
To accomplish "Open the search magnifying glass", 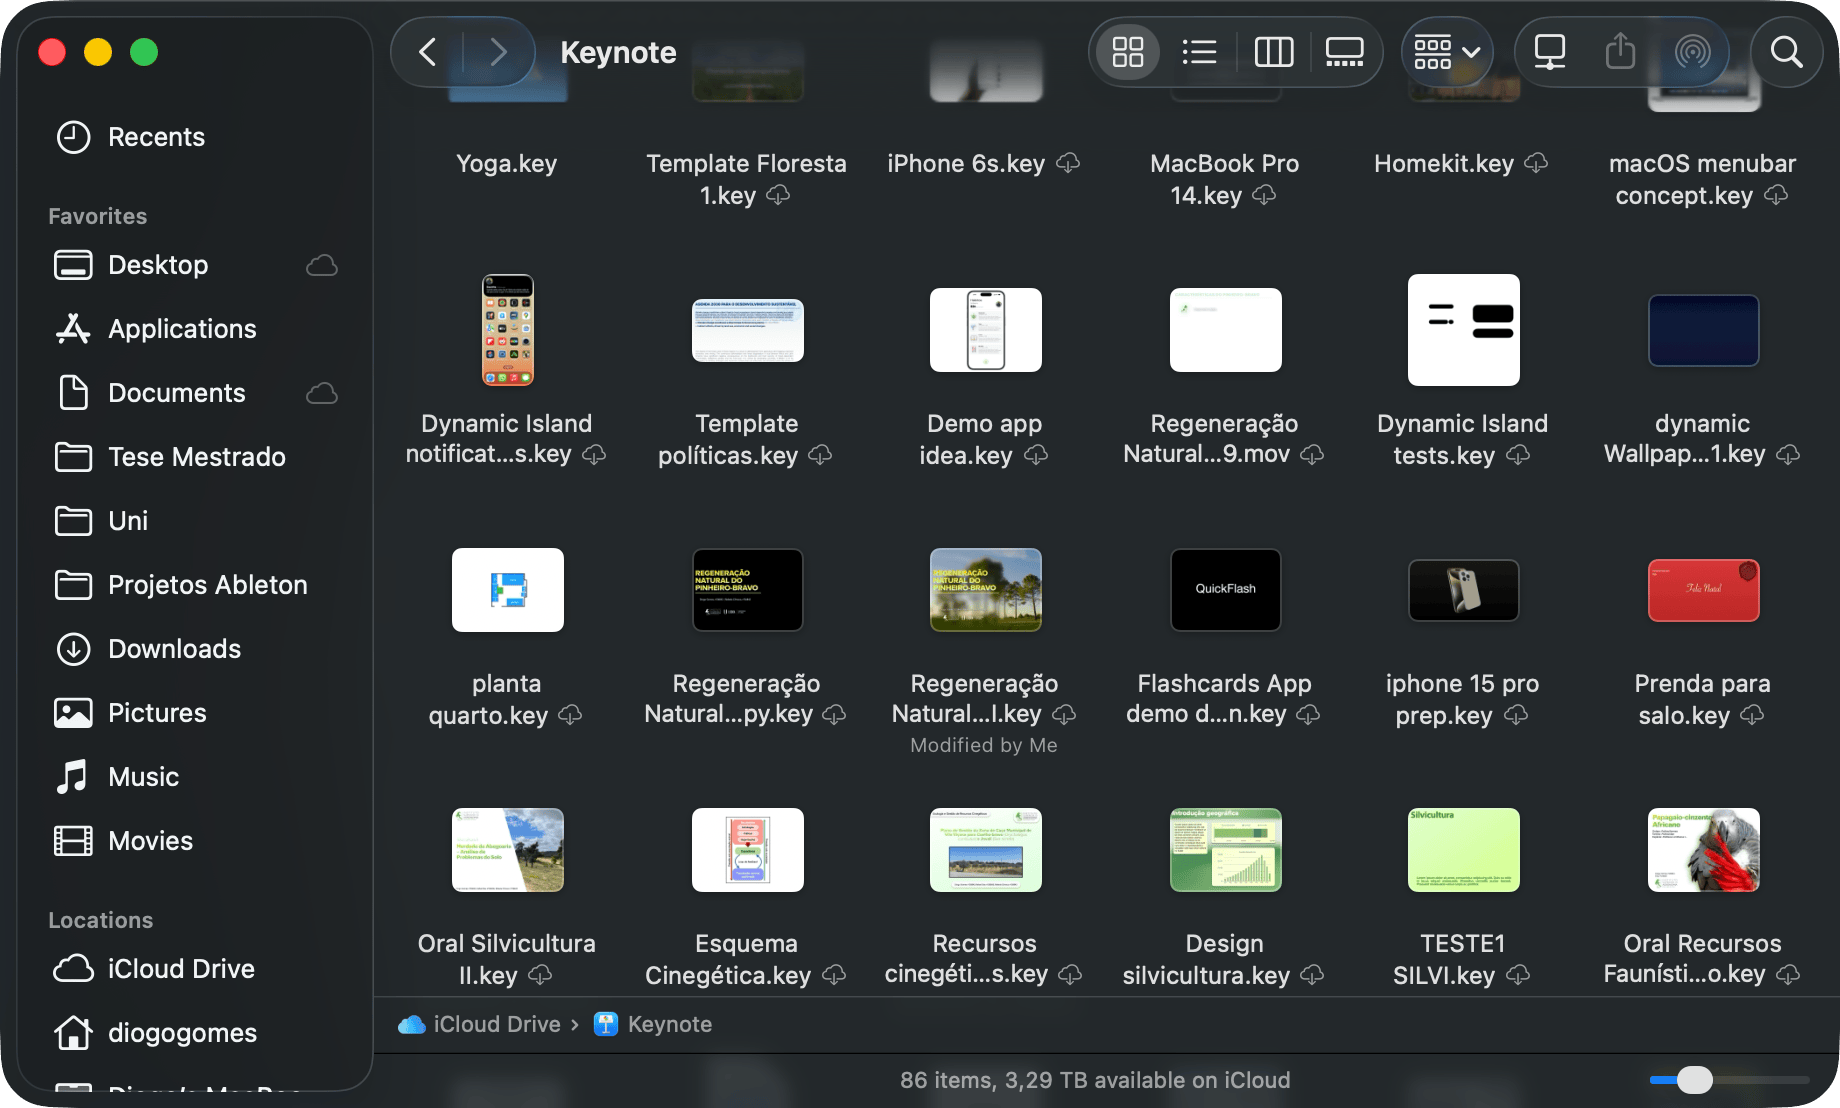I will (x=1786, y=52).
